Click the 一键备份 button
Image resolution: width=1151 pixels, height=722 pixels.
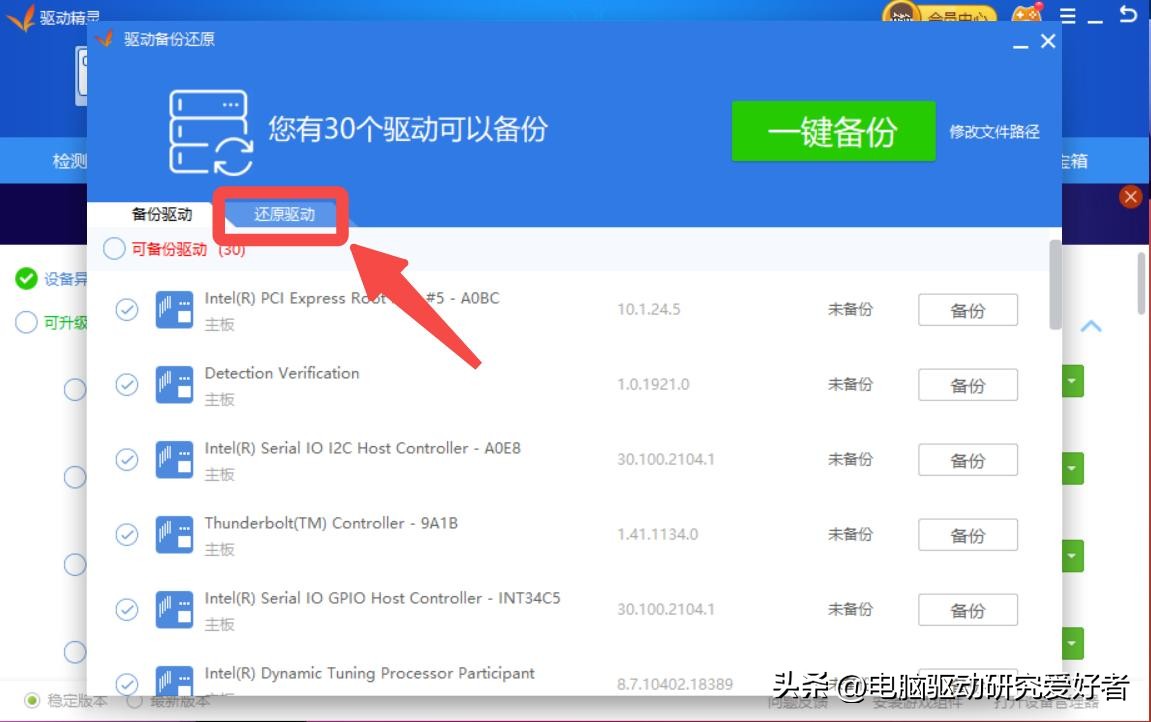pyautogui.click(x=834, y=131)
